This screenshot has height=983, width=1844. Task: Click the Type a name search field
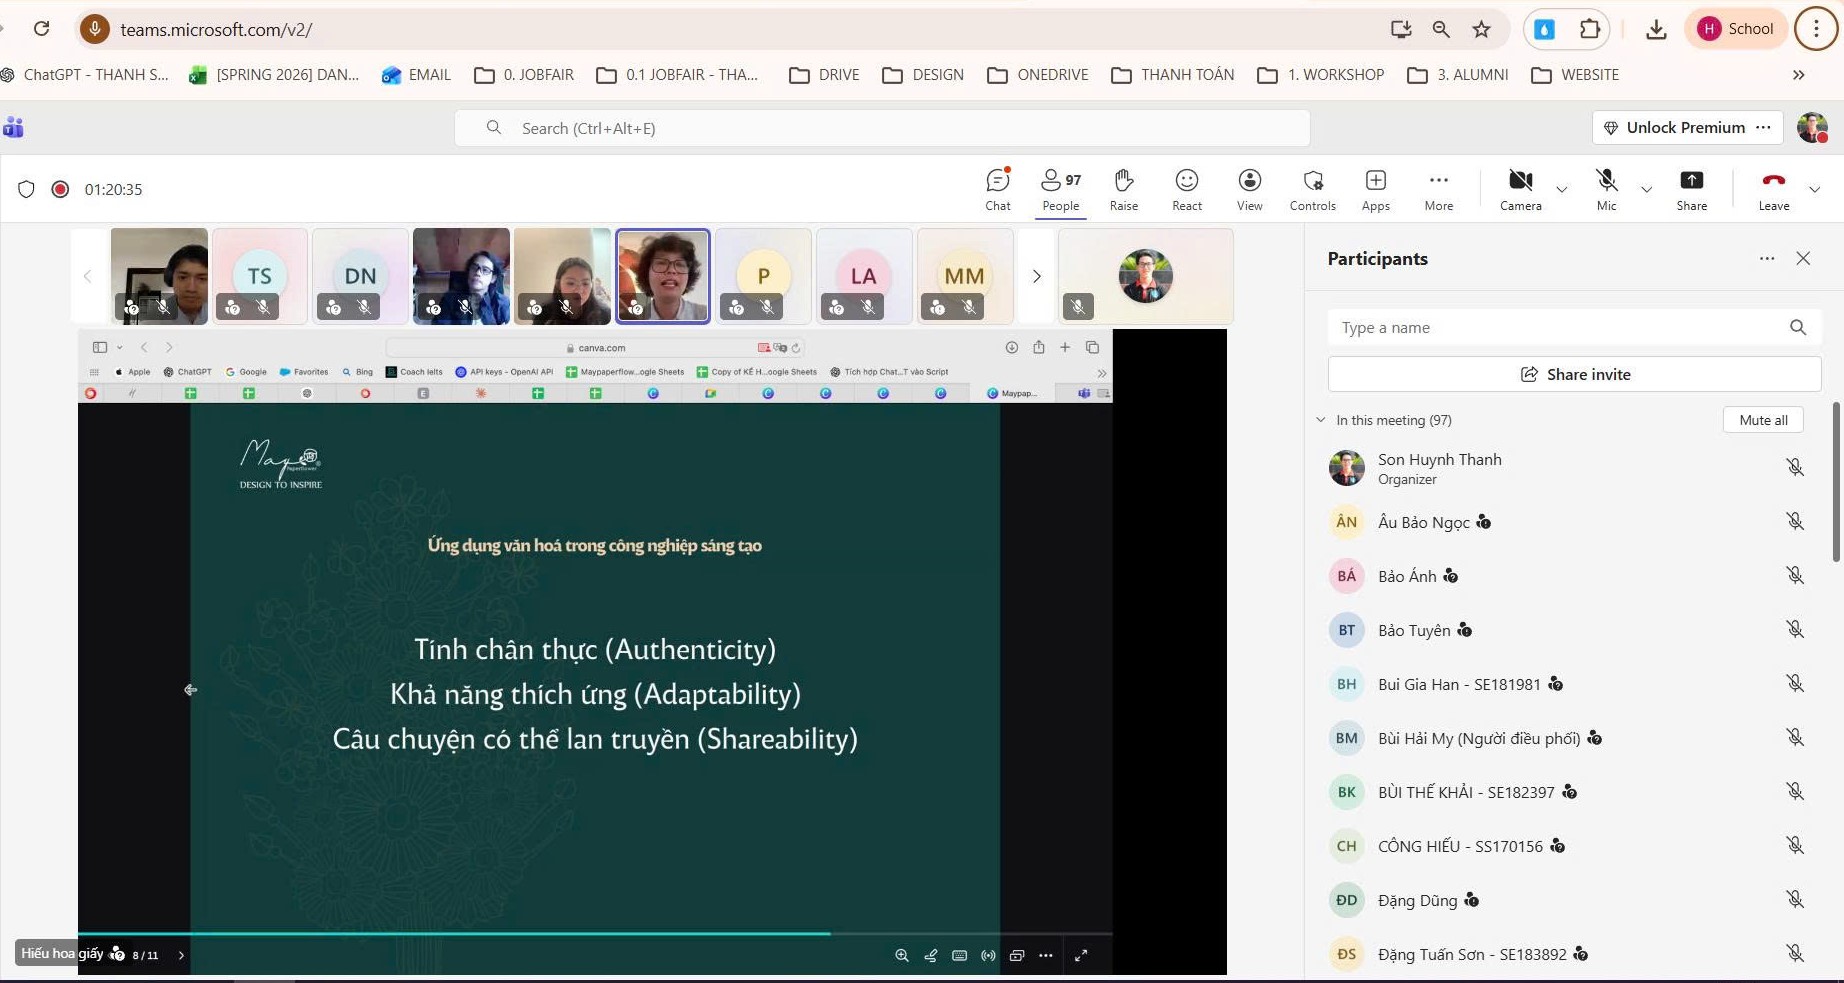coord(1560,328)
